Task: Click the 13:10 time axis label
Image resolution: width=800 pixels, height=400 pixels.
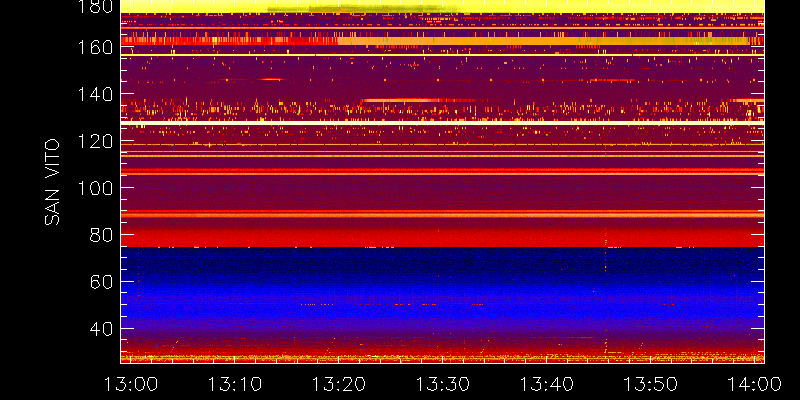Action: [x=235, y=384]
